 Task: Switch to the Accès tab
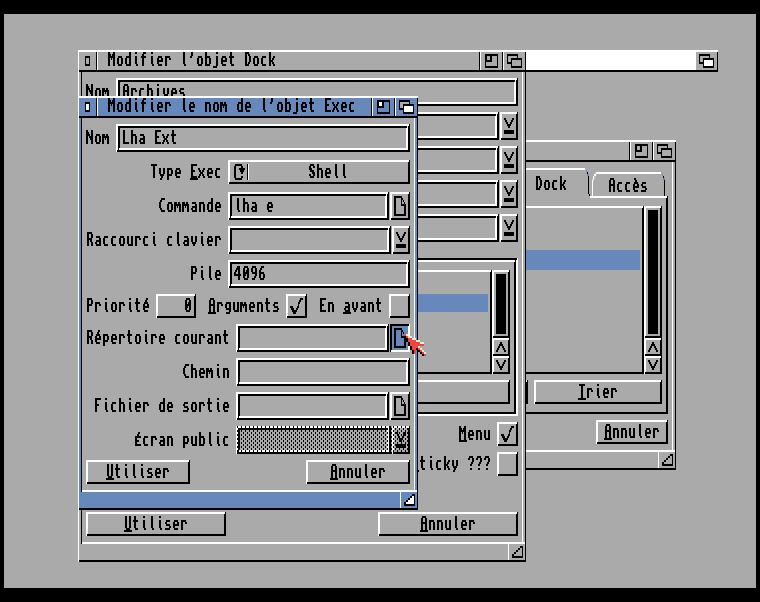tap(627, 185)
